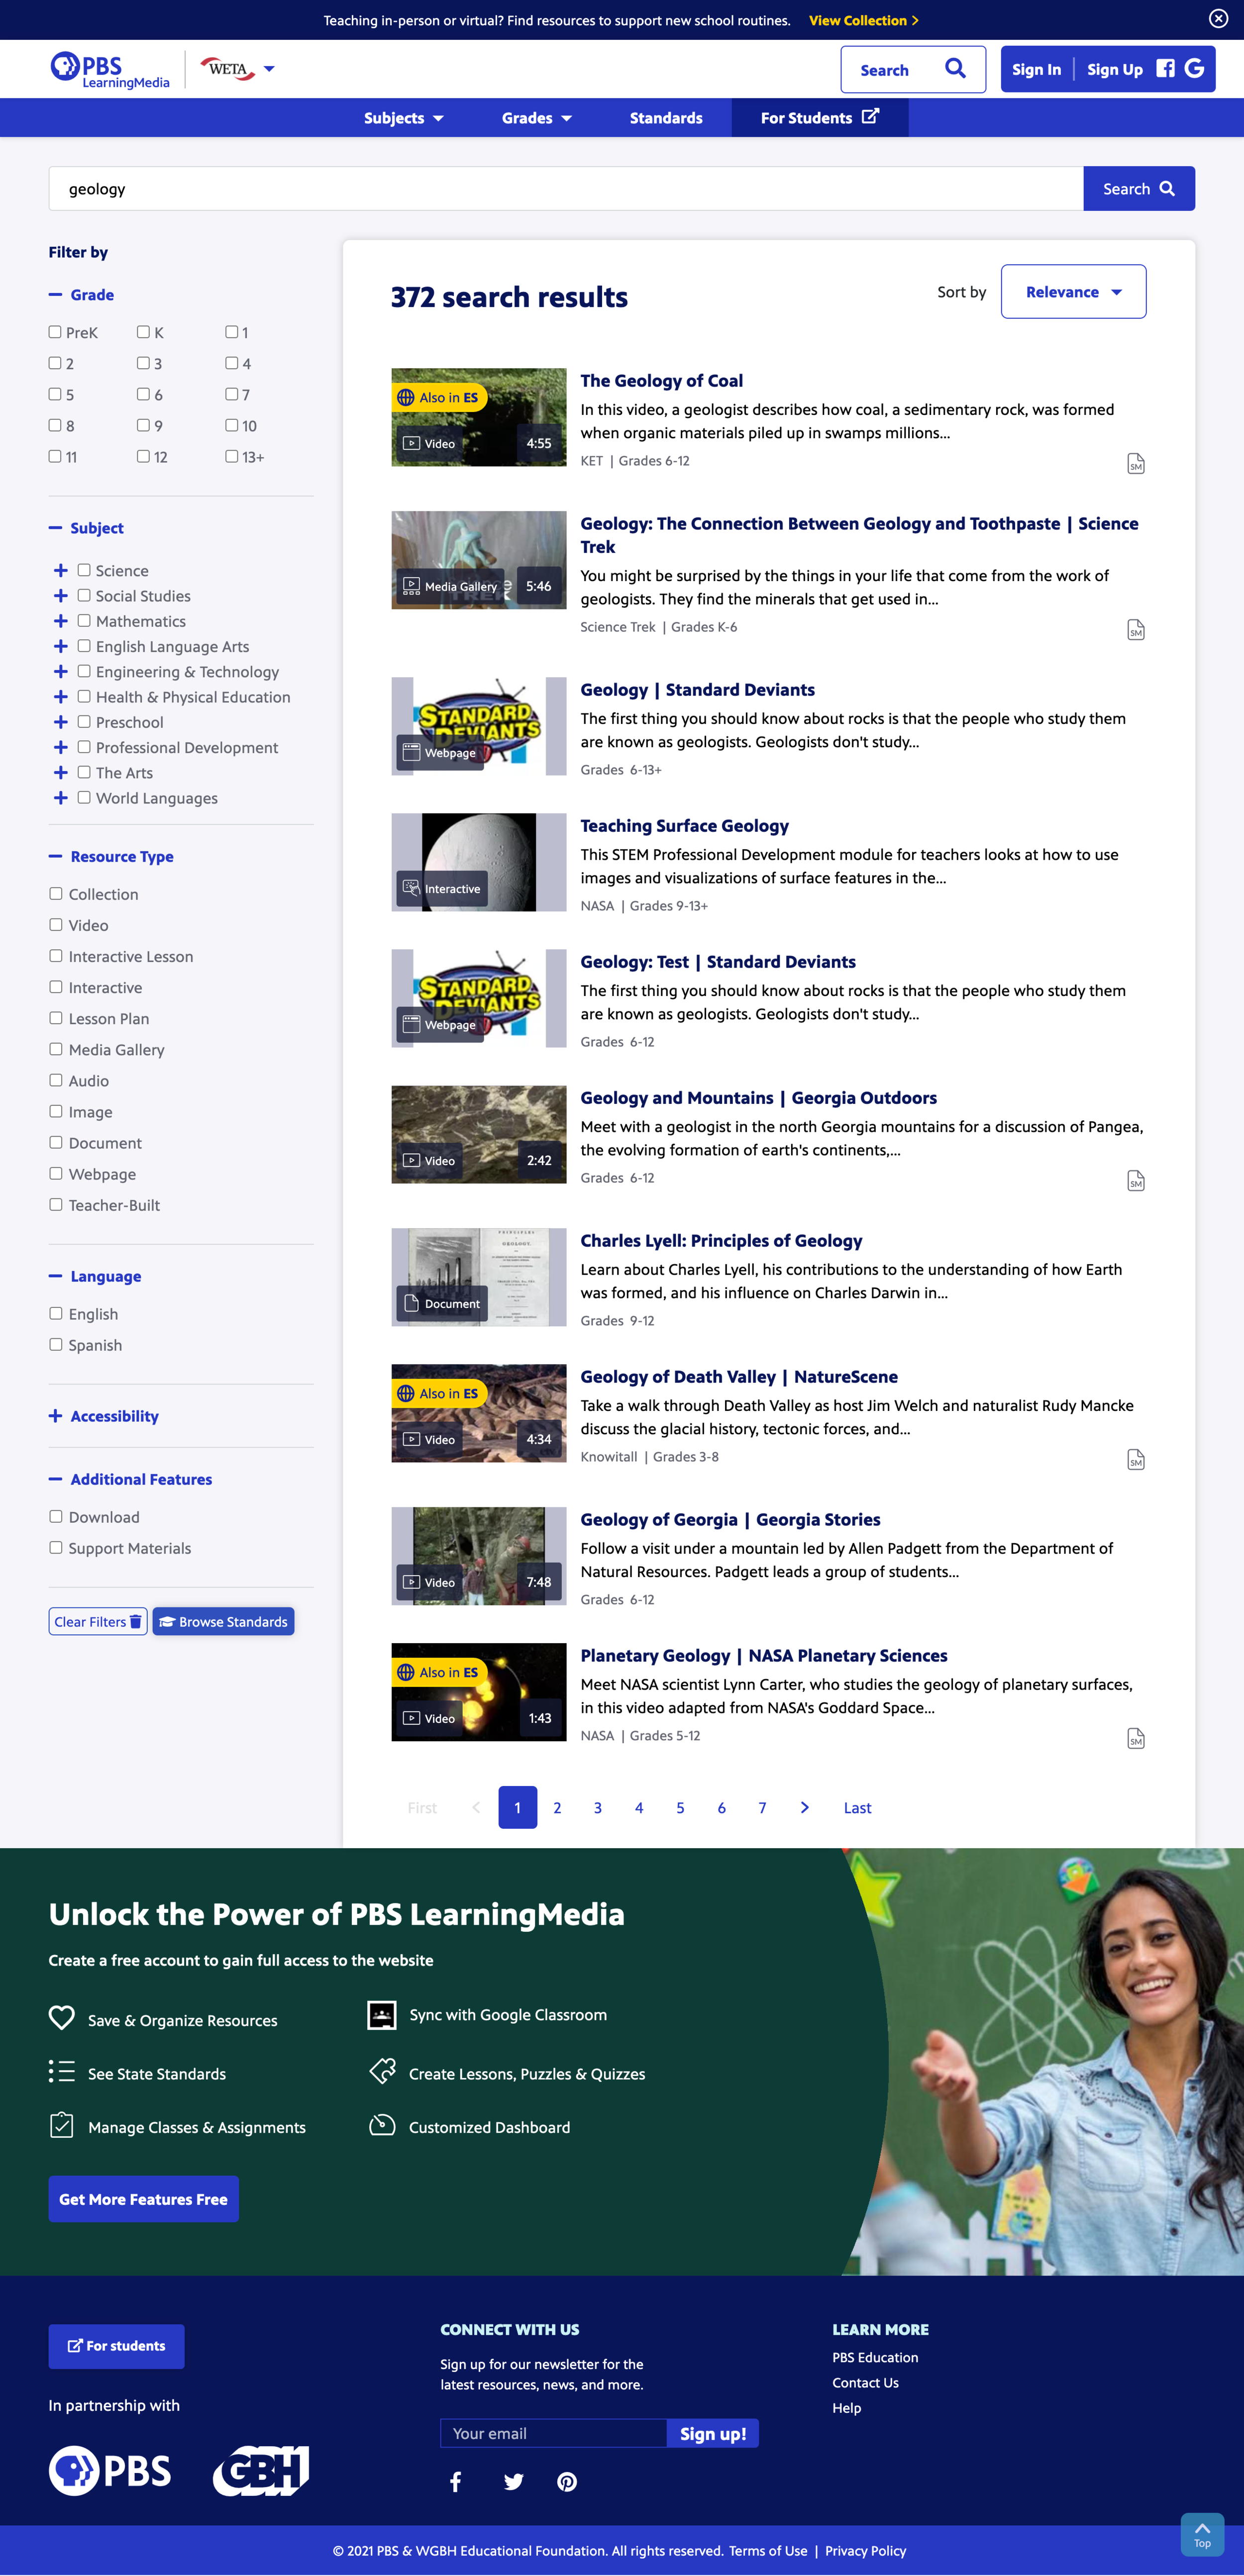
Task: Click Get More Features Free button
Action: 144,2199
